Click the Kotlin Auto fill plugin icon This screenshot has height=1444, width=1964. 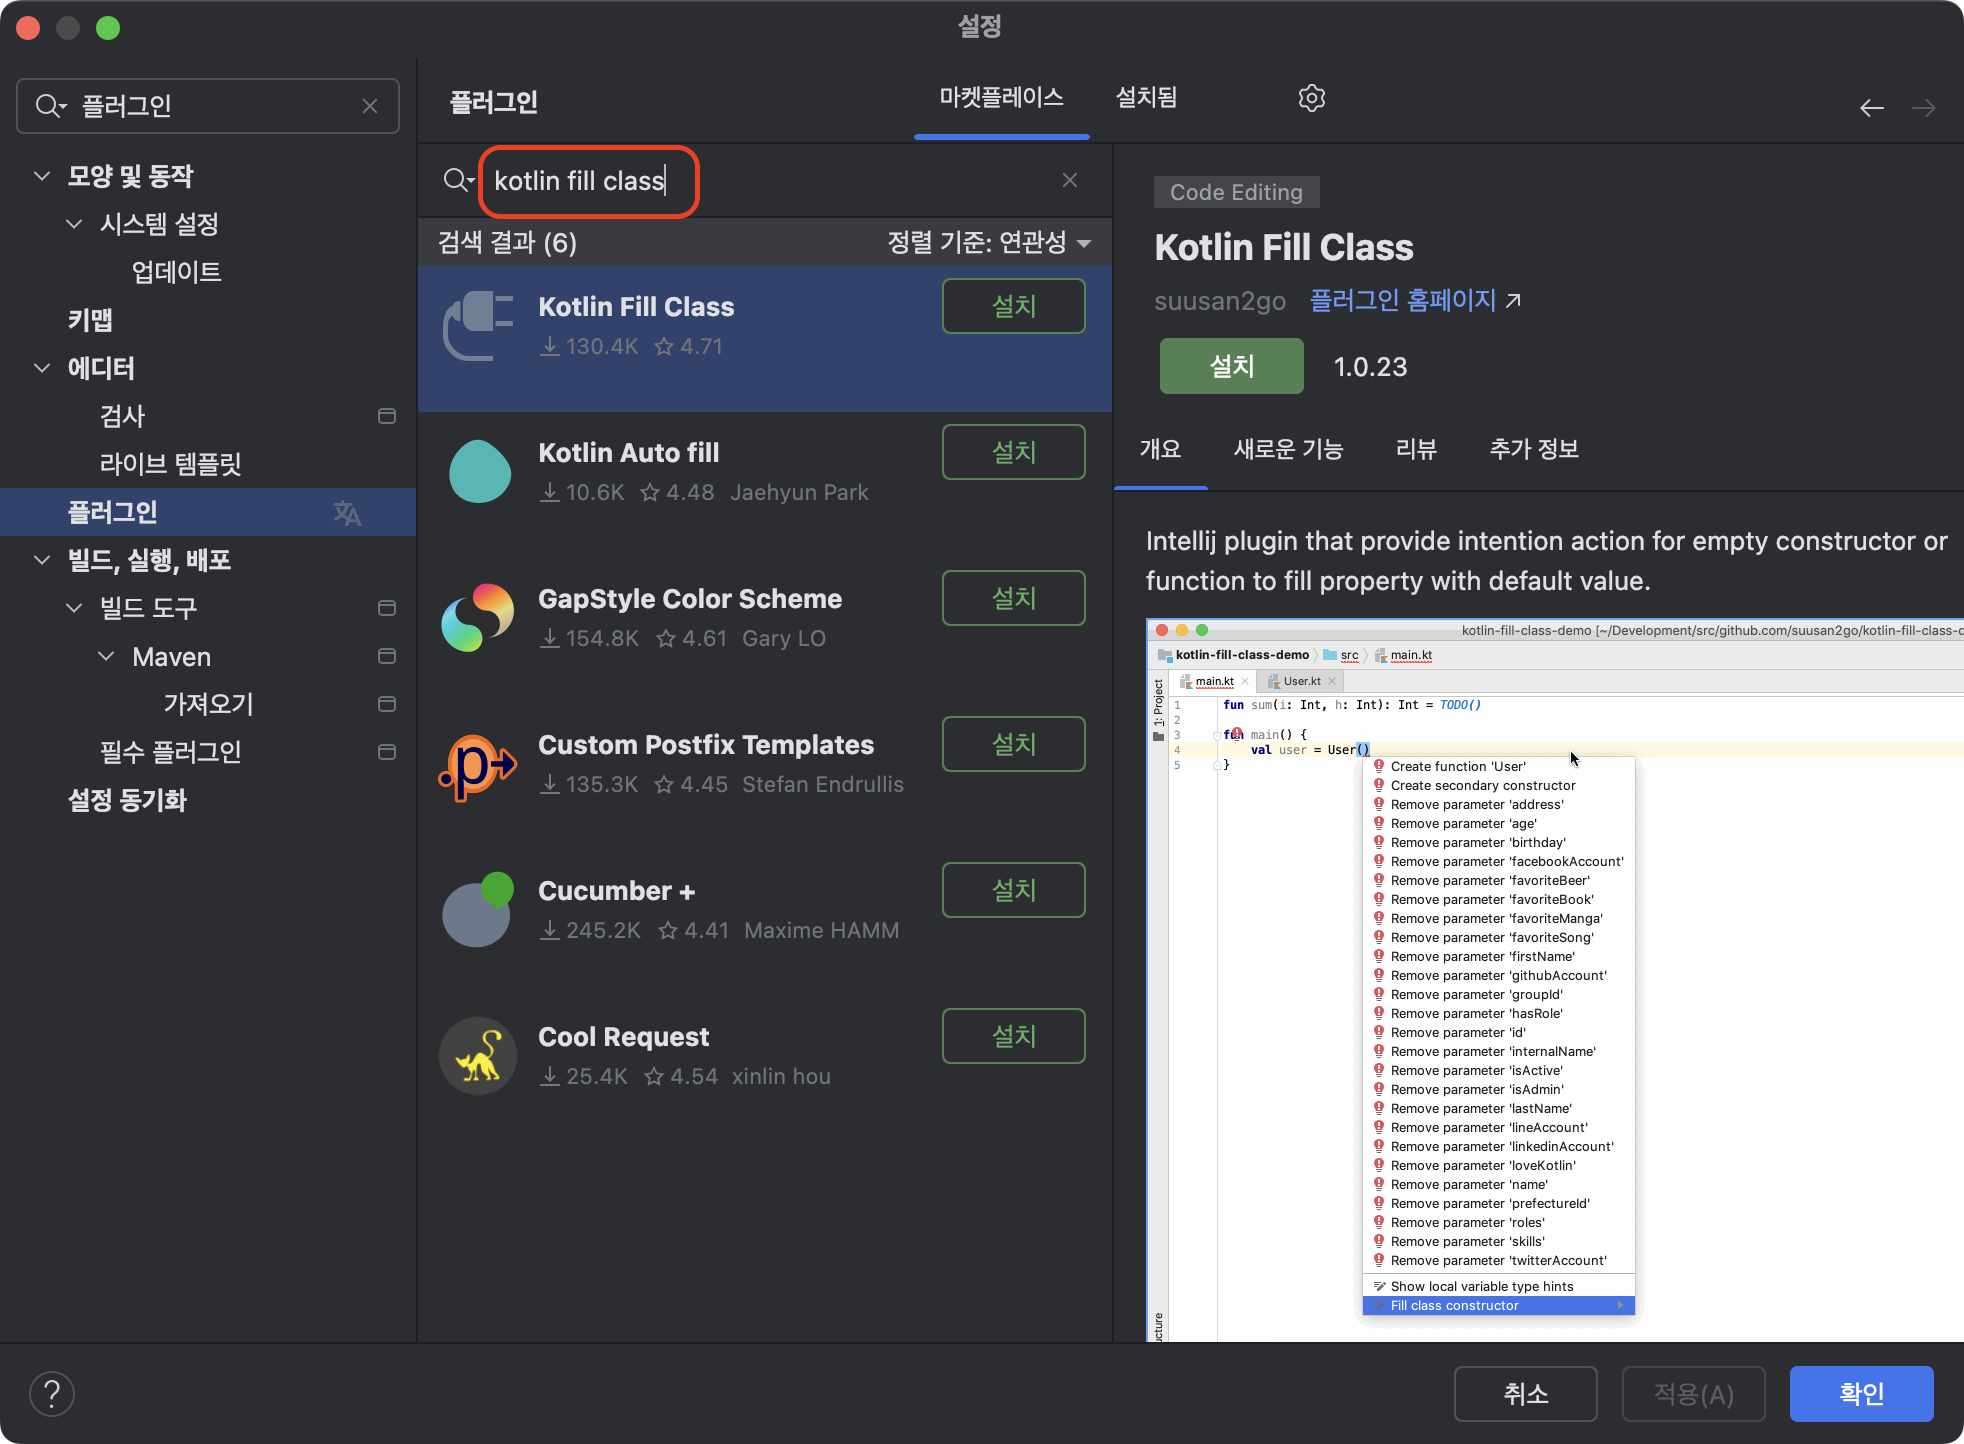478,472
